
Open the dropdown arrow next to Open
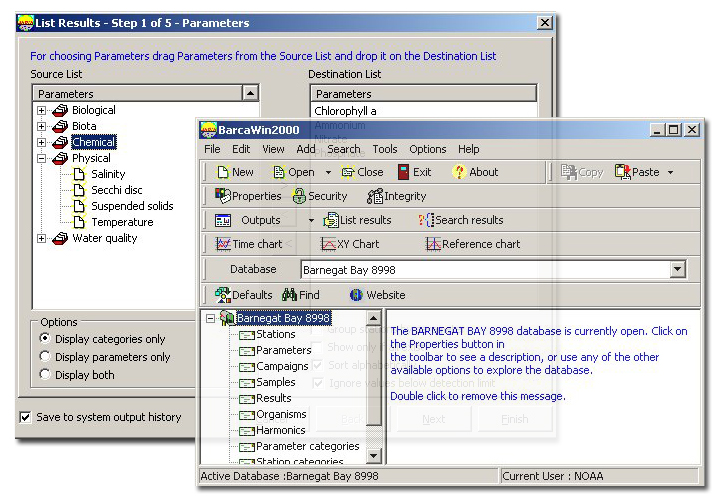coord(328,173)
